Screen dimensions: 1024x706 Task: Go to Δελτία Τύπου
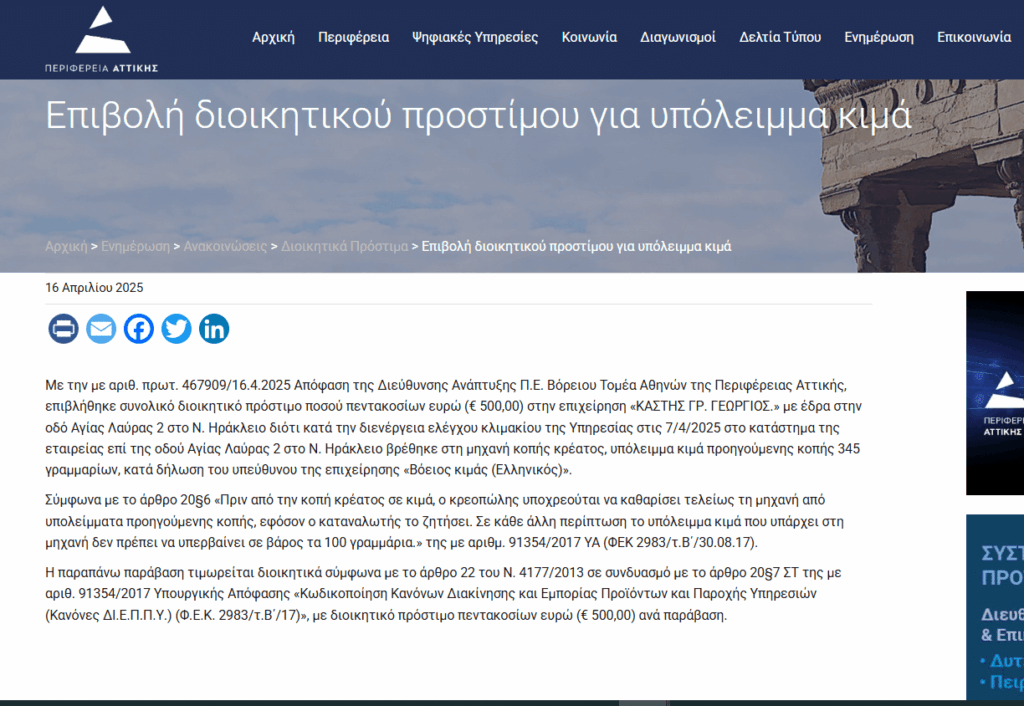point(780,37)
